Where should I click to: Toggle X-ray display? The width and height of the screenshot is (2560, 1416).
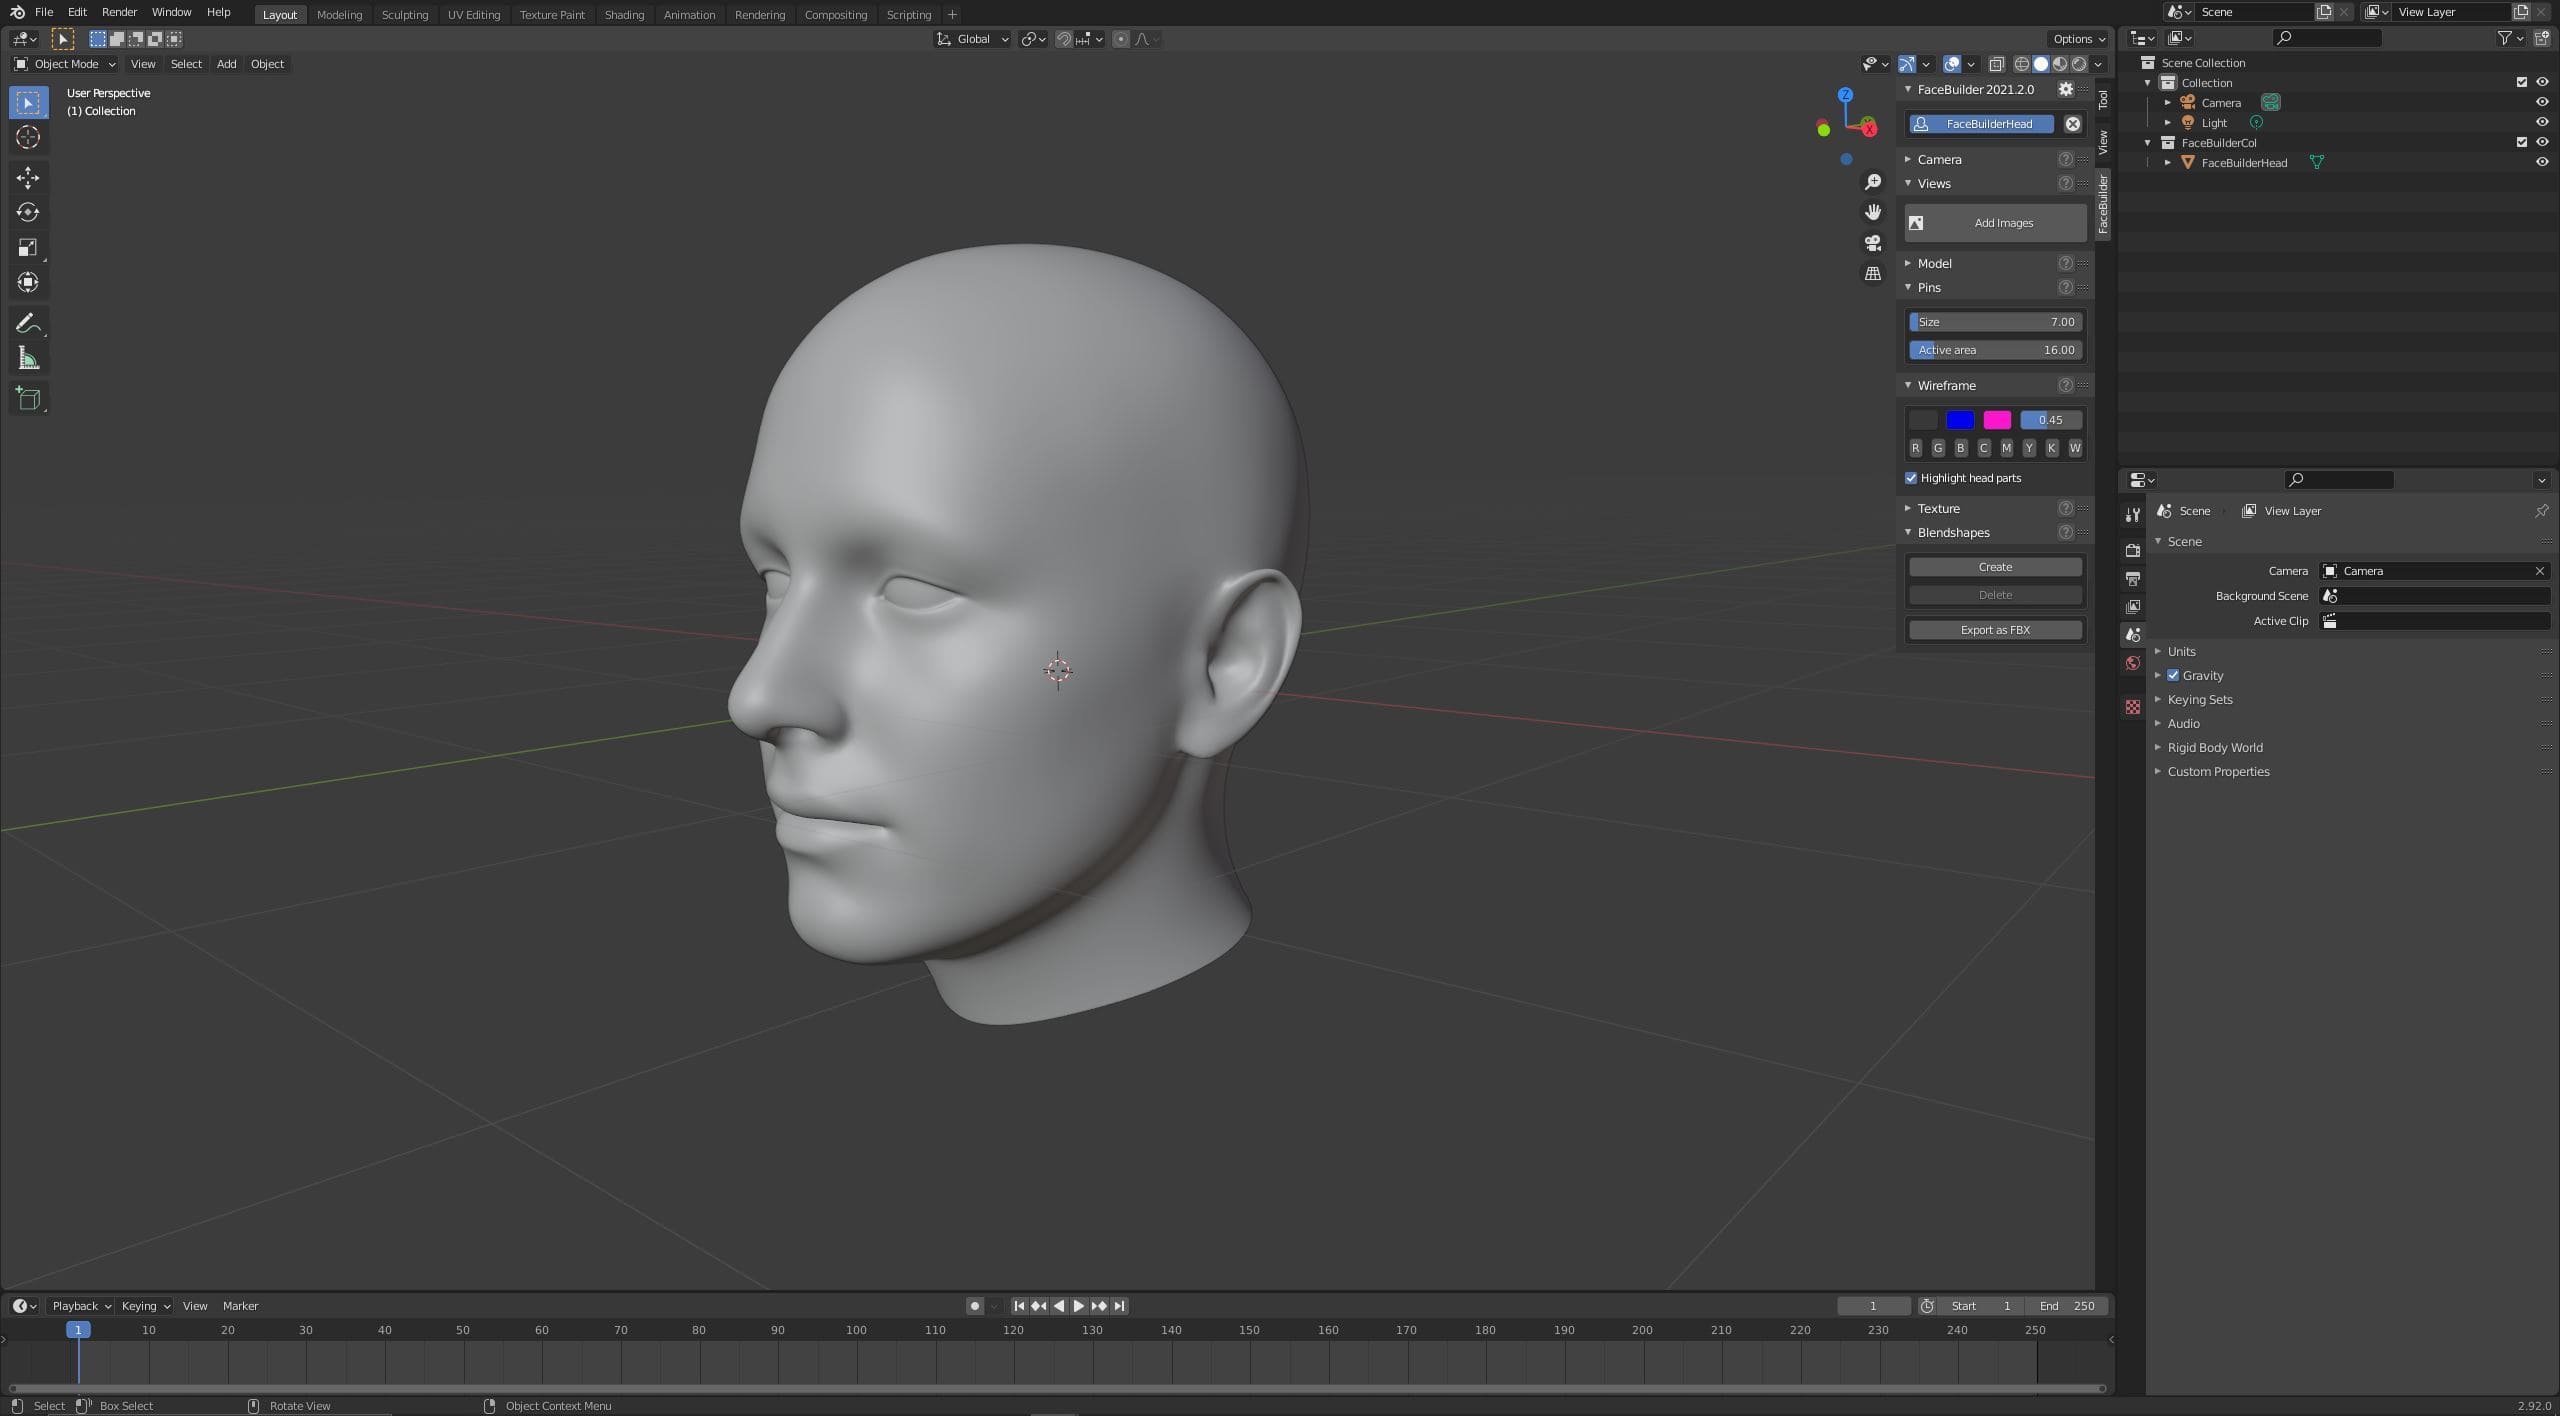pyautogui.click(x=1996, y=64)
